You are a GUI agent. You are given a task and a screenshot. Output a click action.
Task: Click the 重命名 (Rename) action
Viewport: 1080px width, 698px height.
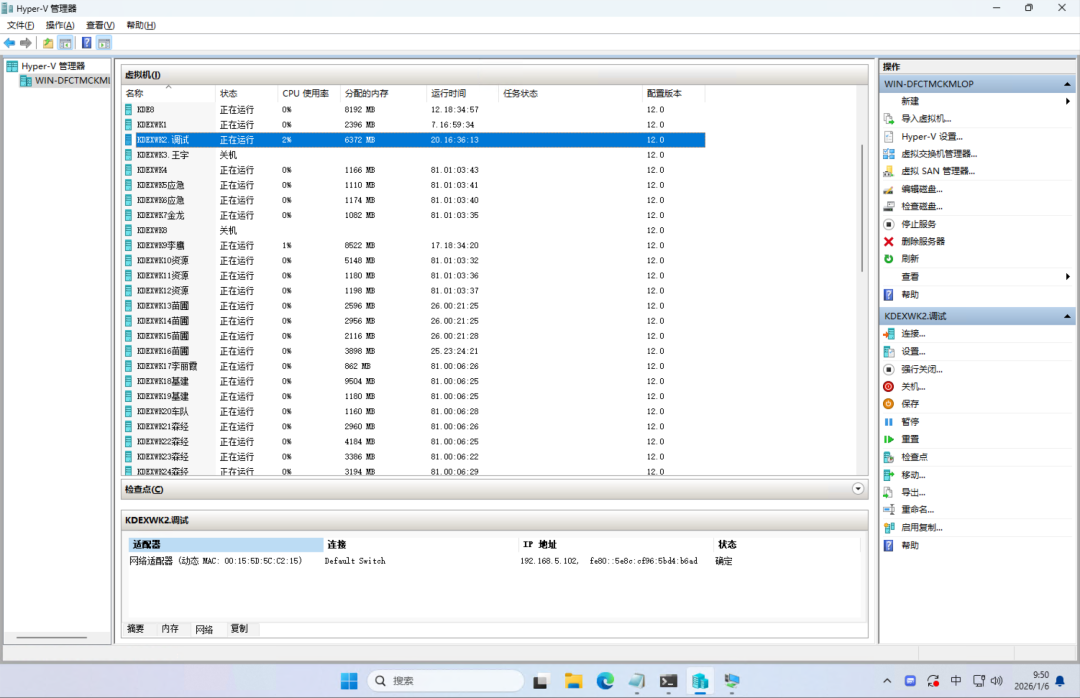click(x=917, y=509)
